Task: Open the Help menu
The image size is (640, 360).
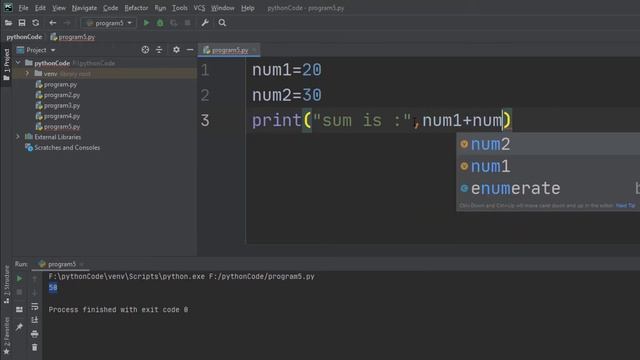Action: [x=247, y=8]
